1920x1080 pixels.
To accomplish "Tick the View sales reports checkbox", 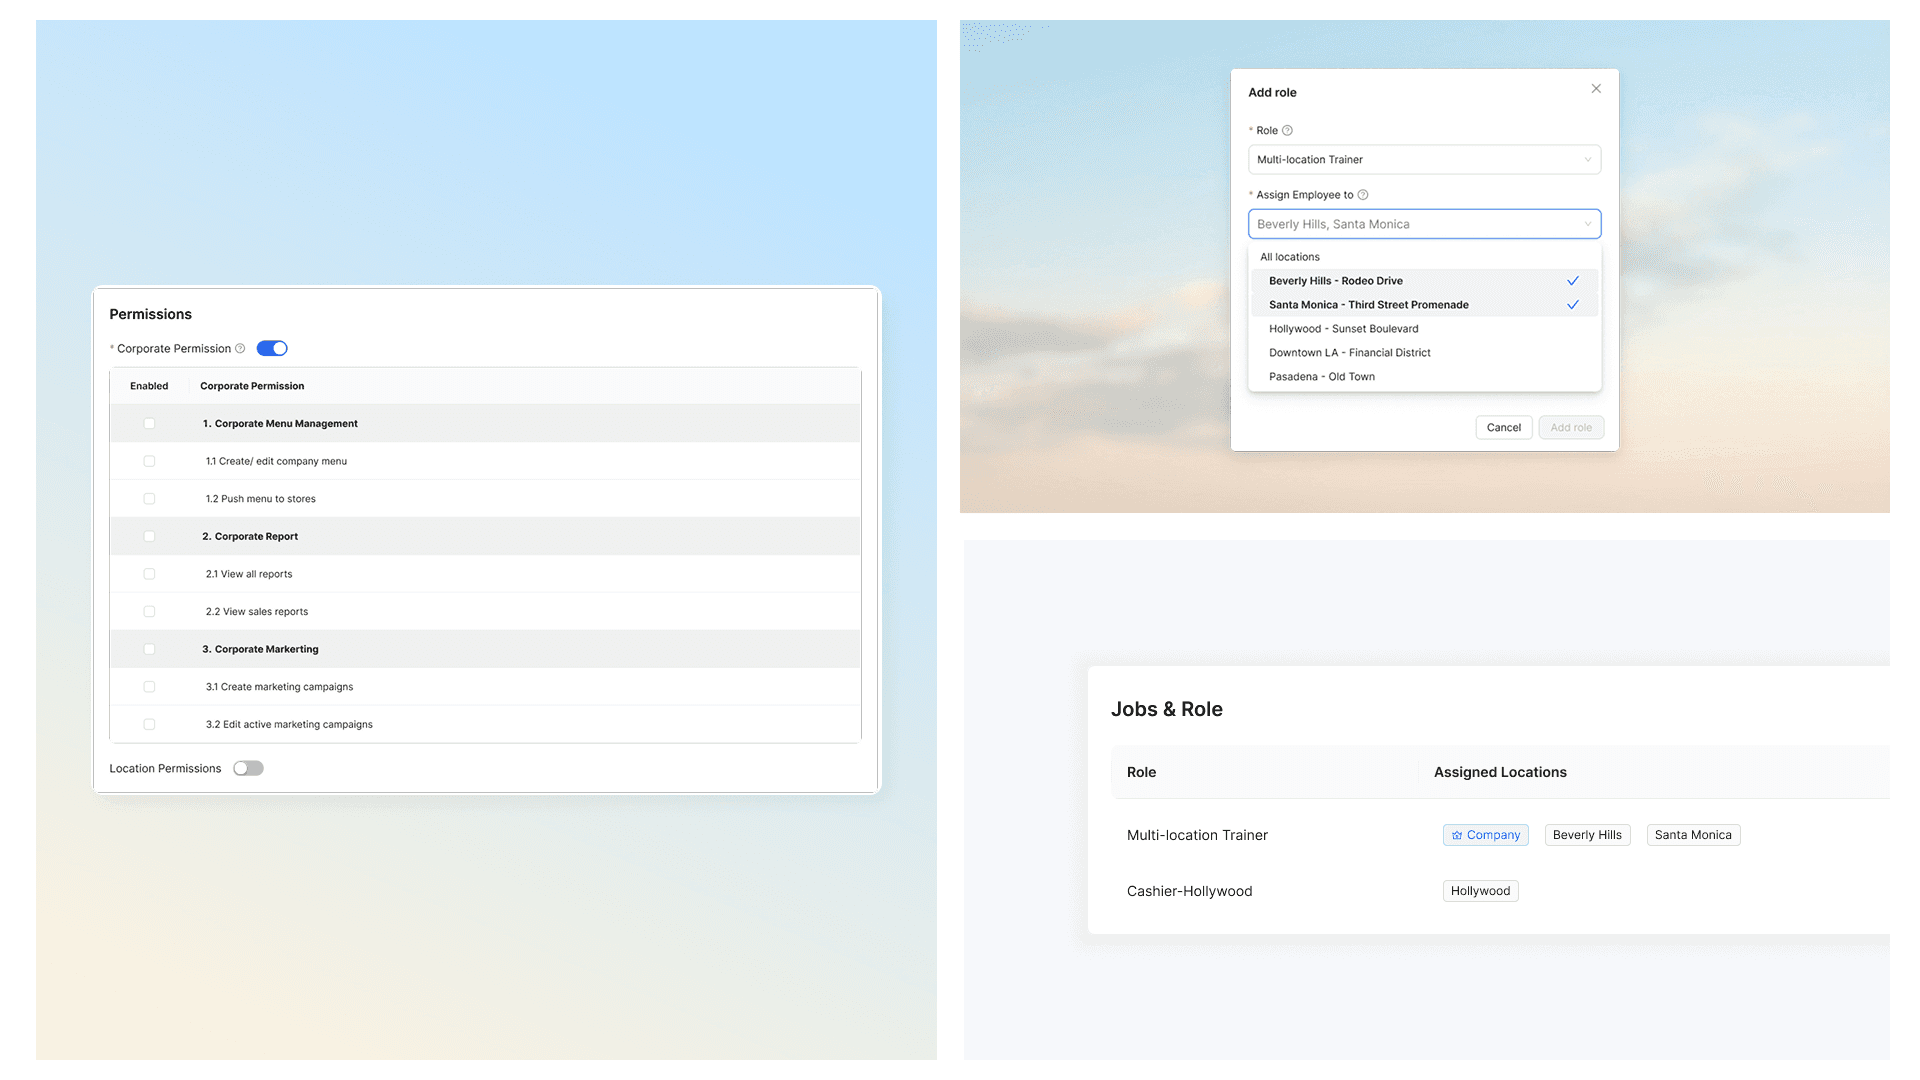I will pos(149,612).
